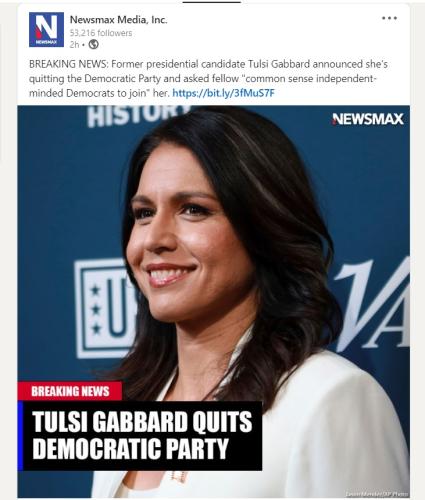Click the globe public visibility icon

pos(94,44)
